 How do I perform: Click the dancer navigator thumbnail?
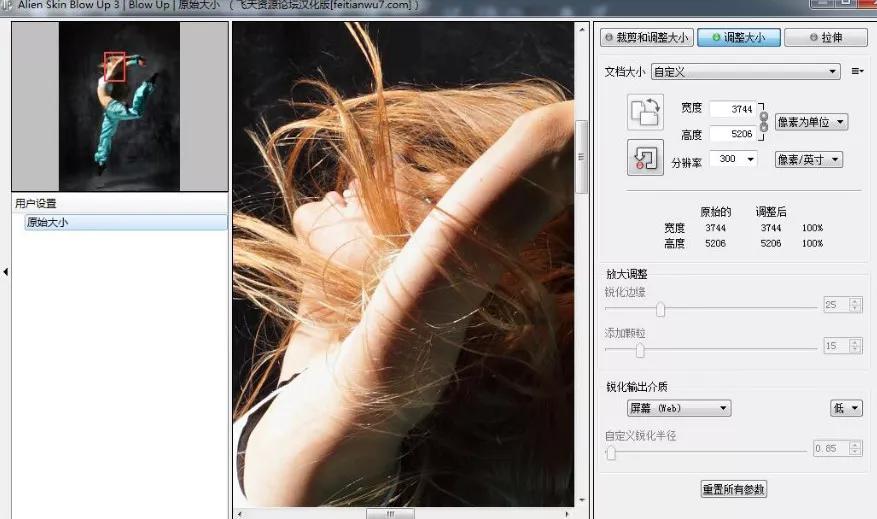119,106
